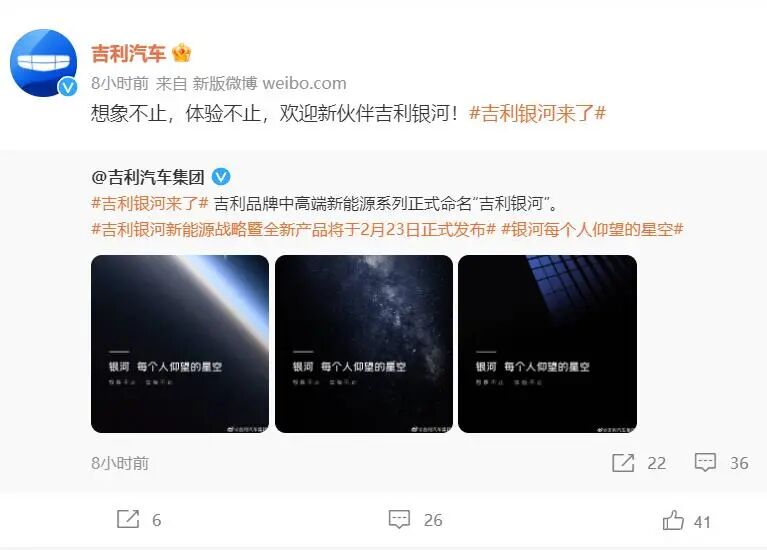The image size is (767, 550).
Task: Open #银河每个人仰望的星空# hashtag
Action: pos(592,229)
